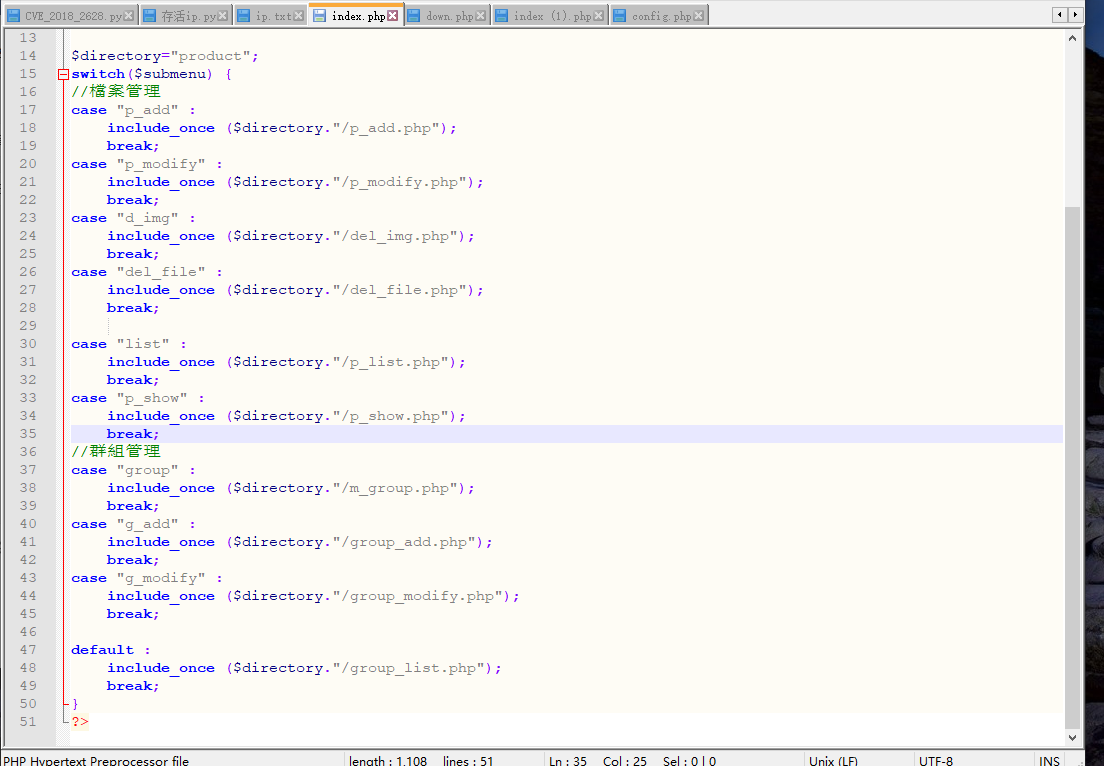Screen dimensions: 1104x766
Task: Close the index (1).php tab
Action: click(598, 15)
